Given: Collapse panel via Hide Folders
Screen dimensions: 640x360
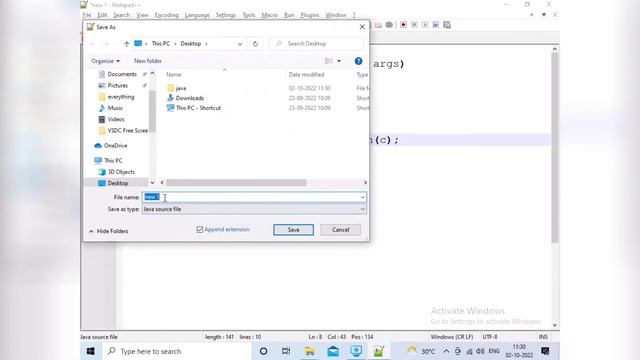Looking at the screenshot, I should (x=109, y=231).
